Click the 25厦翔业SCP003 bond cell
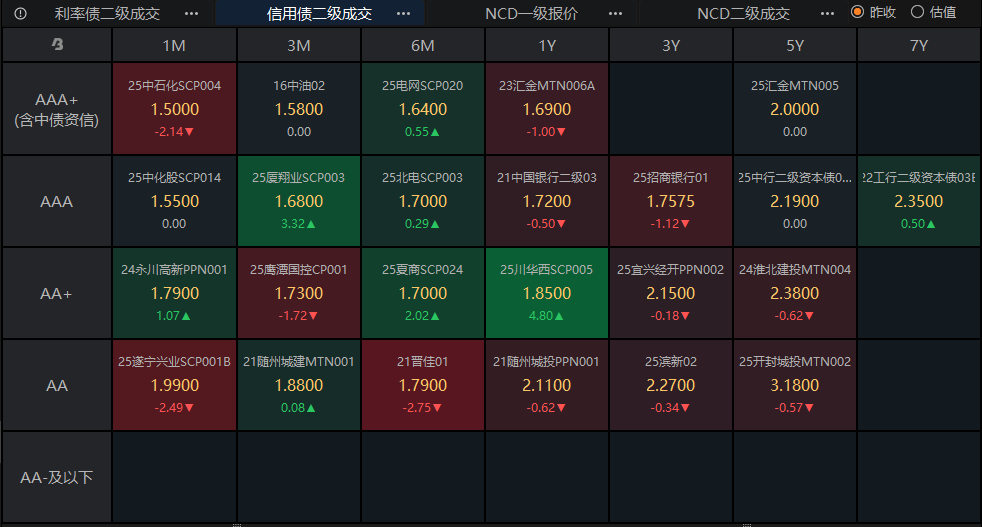Screen dimensions: 982x527 298,201
